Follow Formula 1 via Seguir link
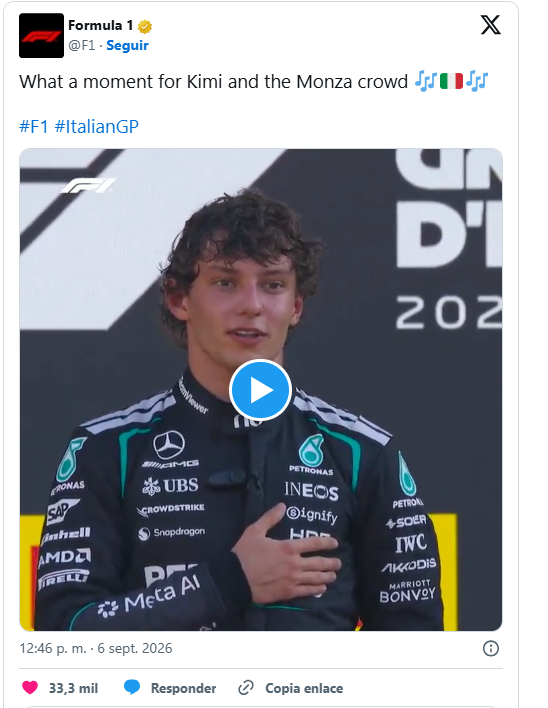Viewport: 548px width, 708px height. pos(127,46)
